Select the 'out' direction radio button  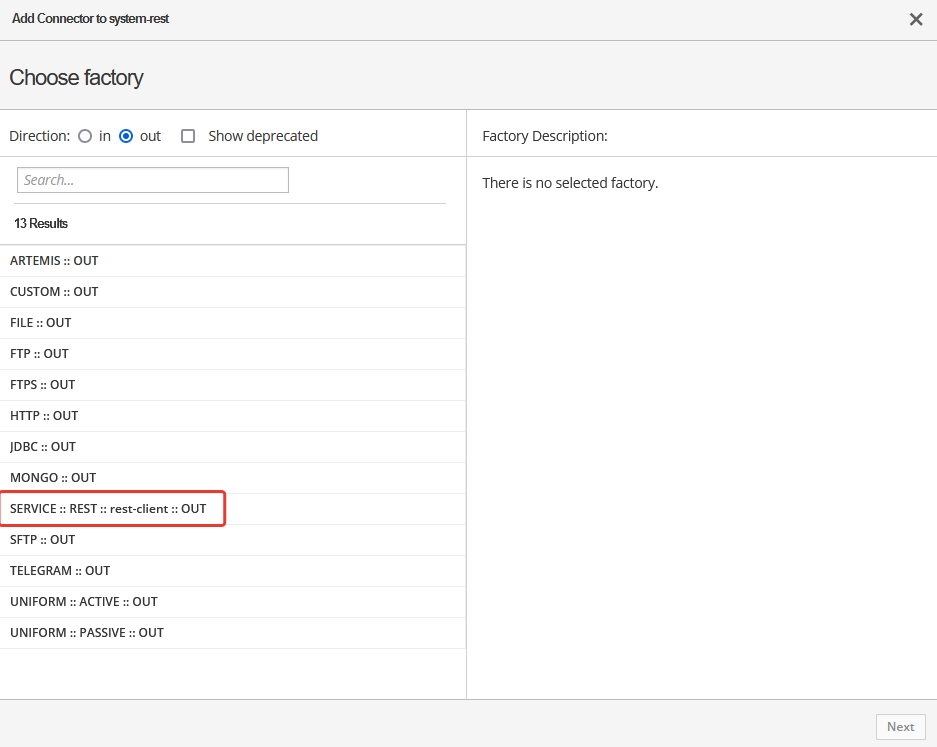126,136
